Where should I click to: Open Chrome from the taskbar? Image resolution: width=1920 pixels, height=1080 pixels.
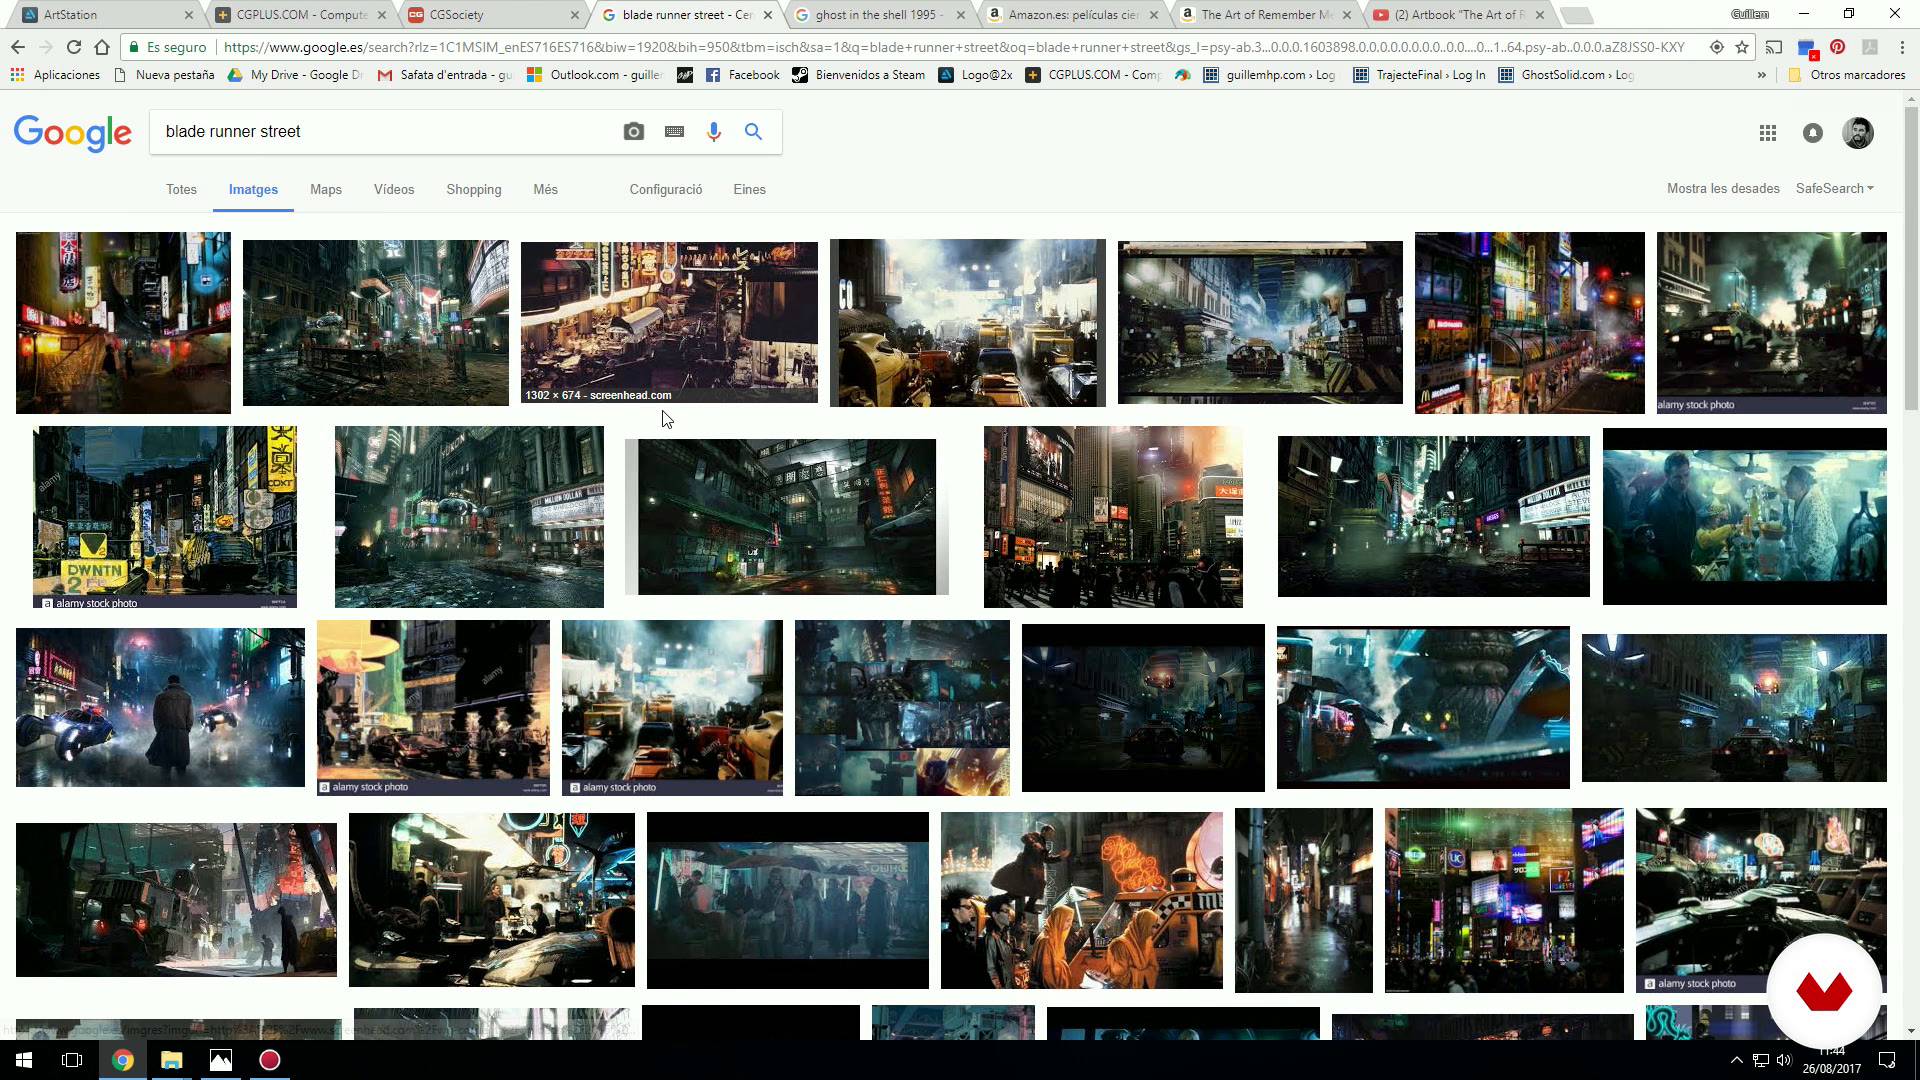point(123,1060)
